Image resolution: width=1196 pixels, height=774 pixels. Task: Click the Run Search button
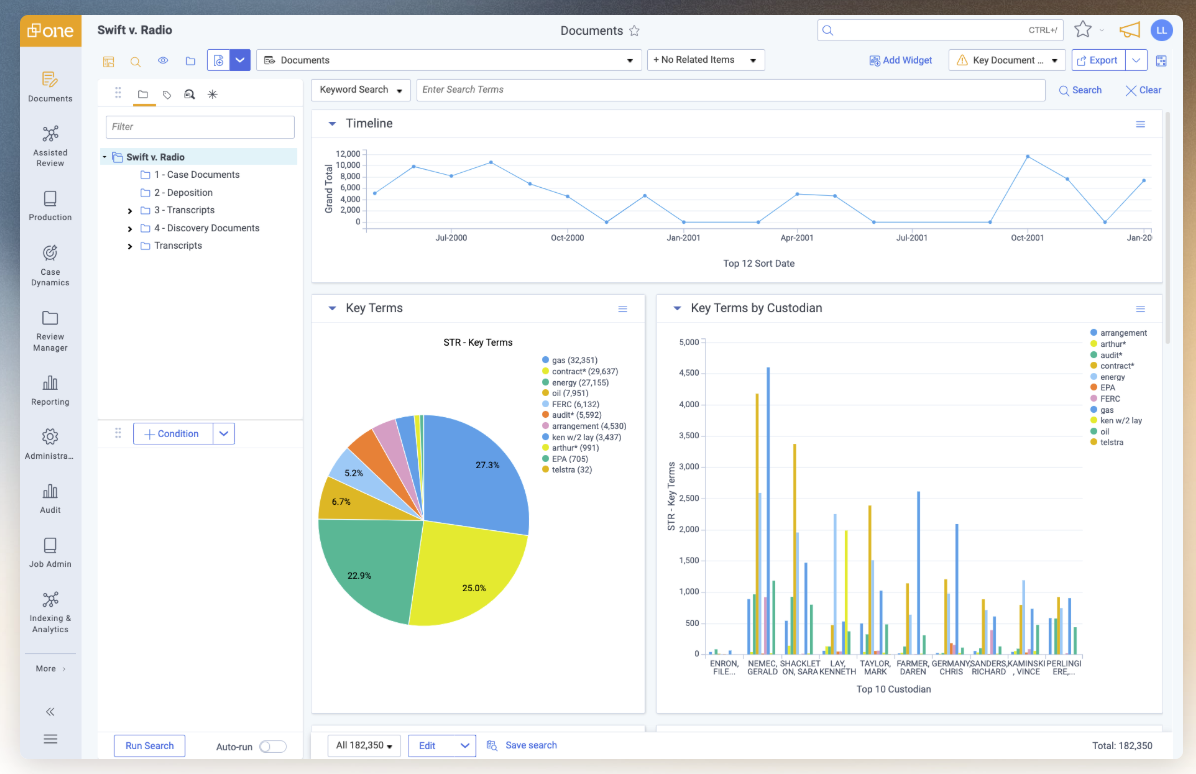click(149, 746)
